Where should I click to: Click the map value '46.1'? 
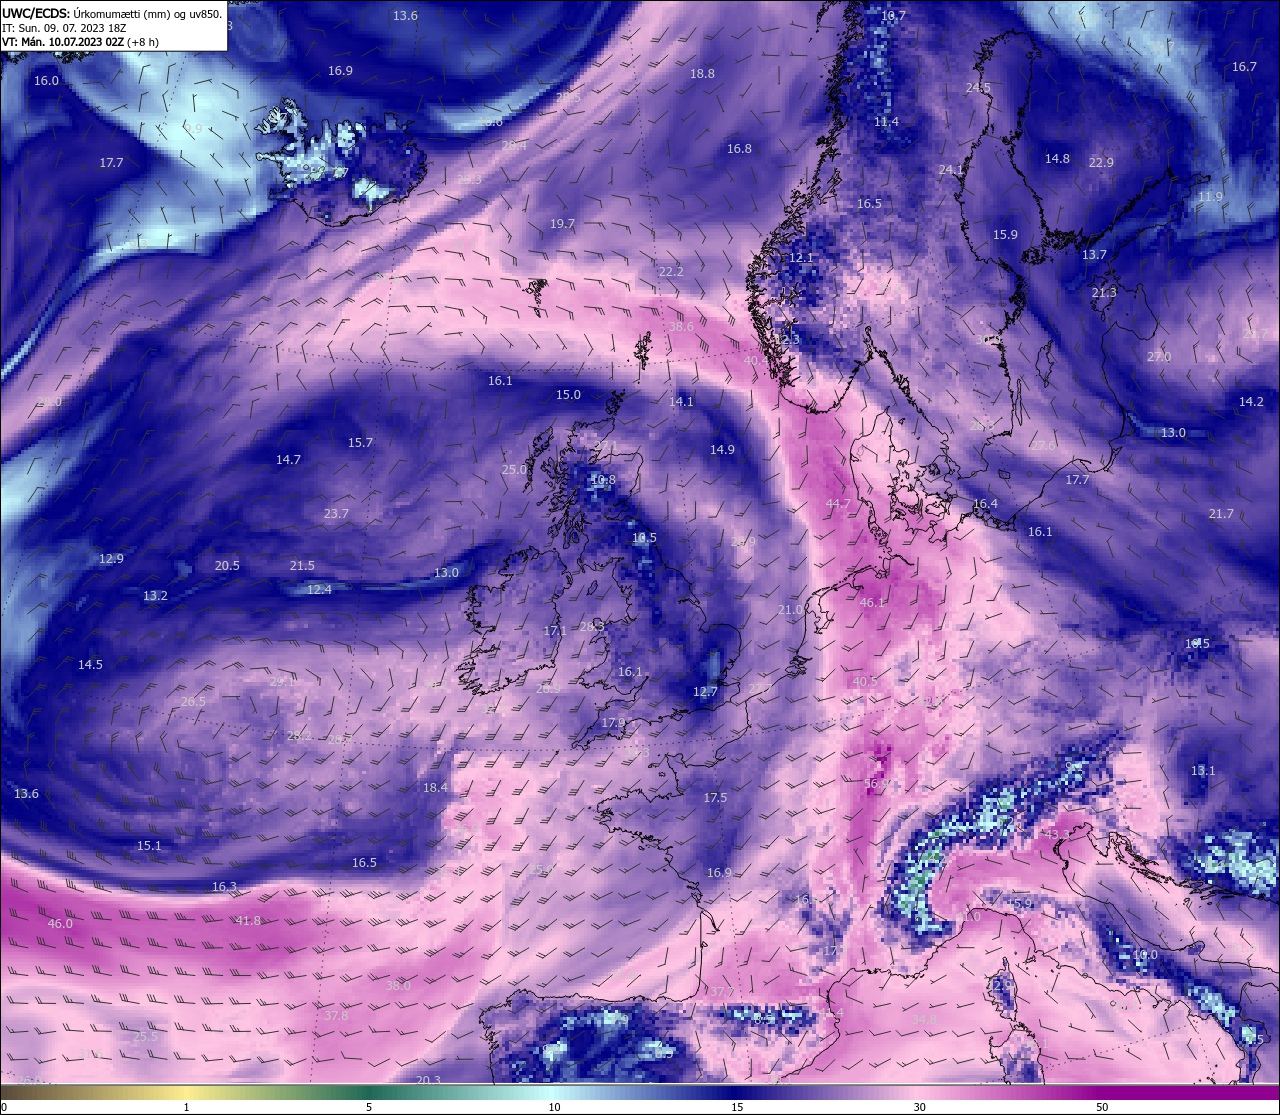[x=872, y=602]
